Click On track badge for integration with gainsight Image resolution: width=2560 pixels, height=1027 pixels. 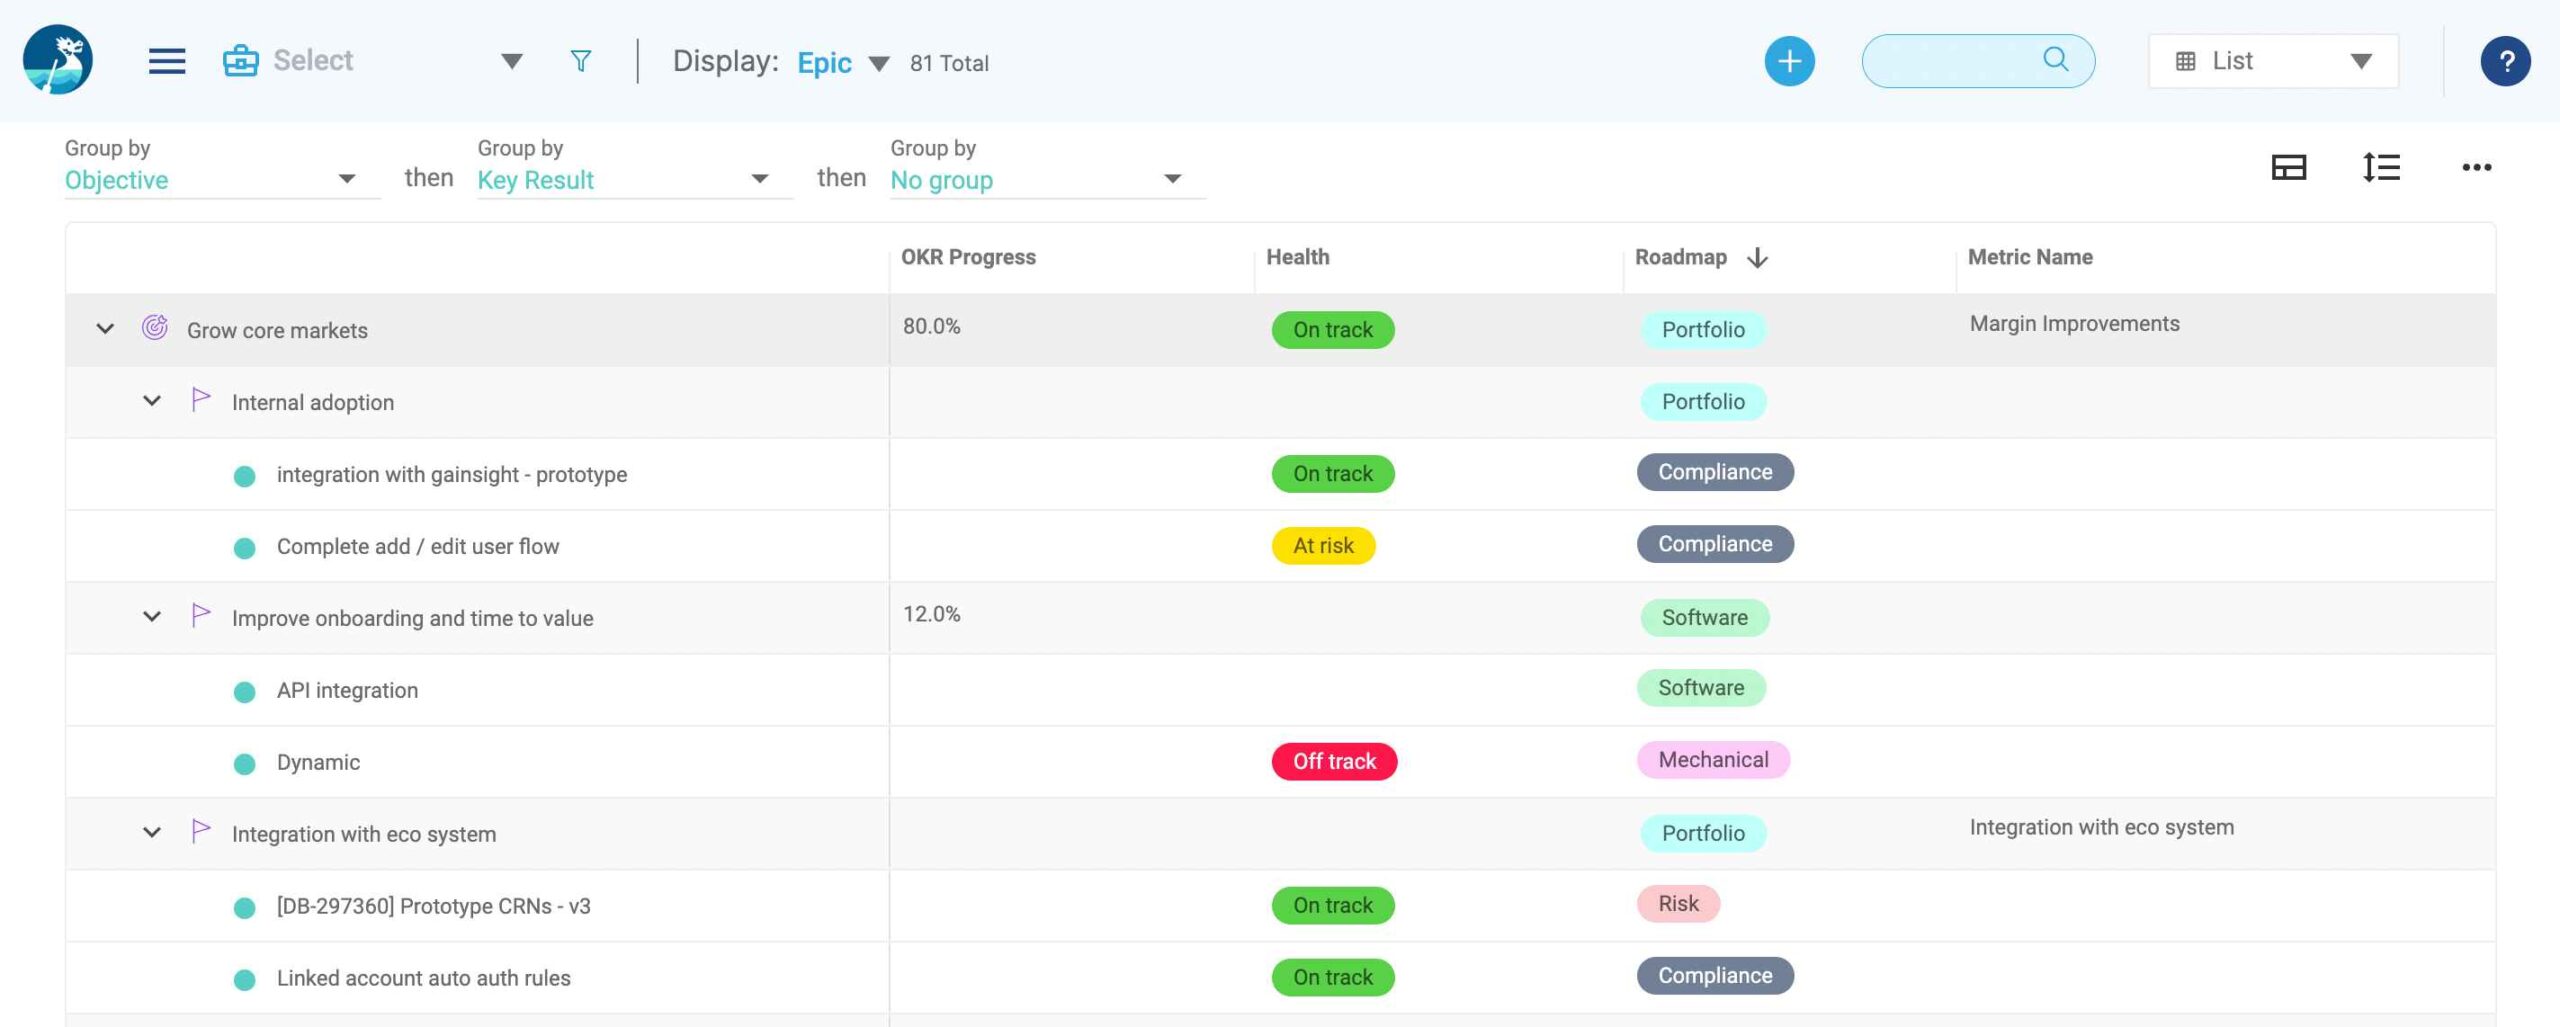tap(1333, 474)
